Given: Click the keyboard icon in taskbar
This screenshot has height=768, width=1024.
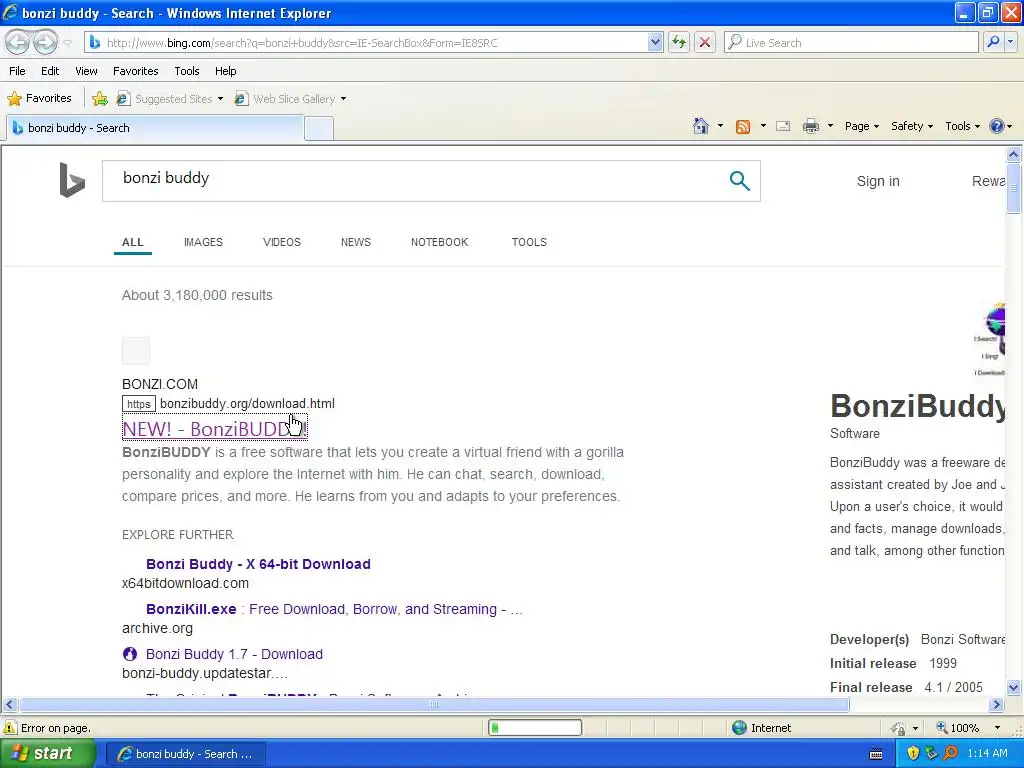Looking at the screenshot, I should (876, 754).
